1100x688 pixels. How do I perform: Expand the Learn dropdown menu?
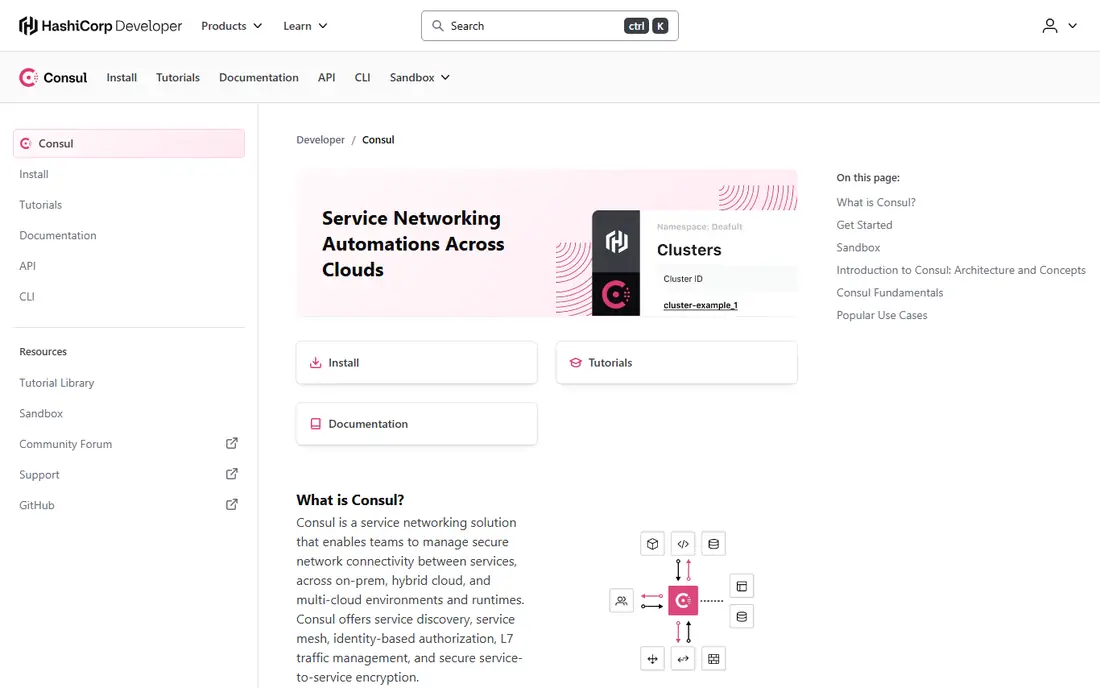[305, 26]
